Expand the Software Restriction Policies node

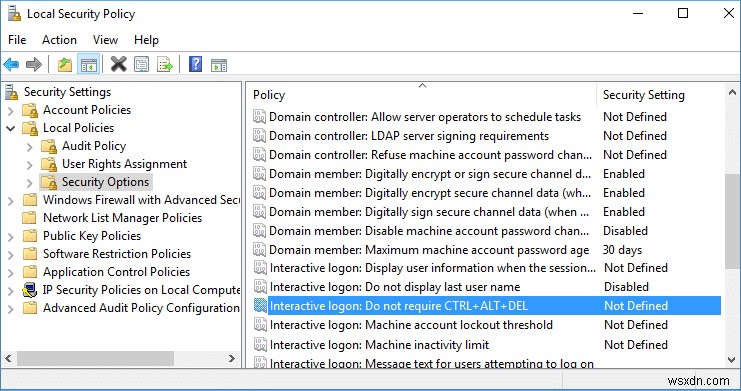[x=11, y=254]
